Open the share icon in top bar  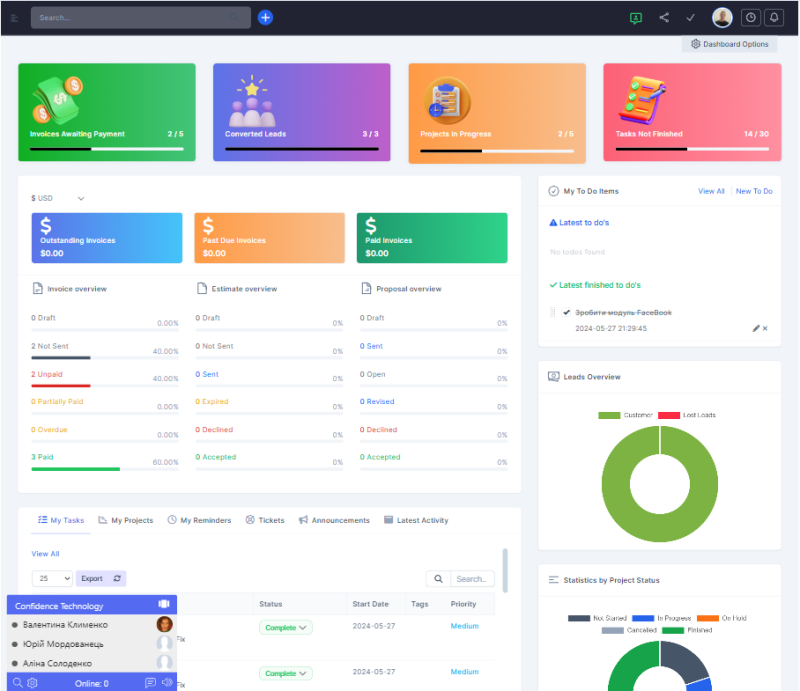[x=664, y=17]
